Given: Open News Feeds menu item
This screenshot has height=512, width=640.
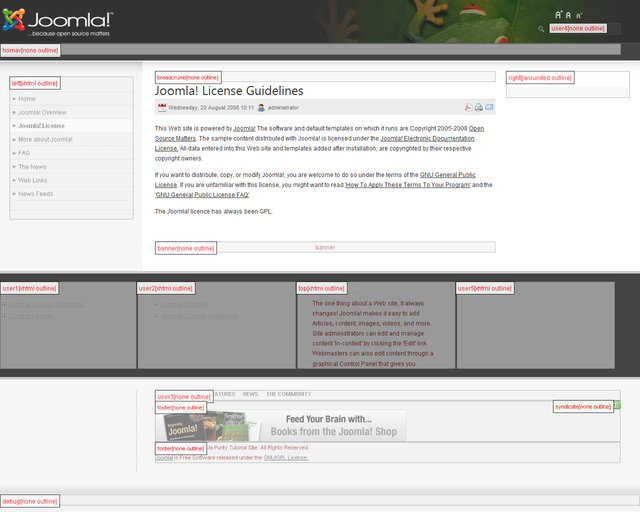Looking at the screenshot, I should (x=36, y=194).
